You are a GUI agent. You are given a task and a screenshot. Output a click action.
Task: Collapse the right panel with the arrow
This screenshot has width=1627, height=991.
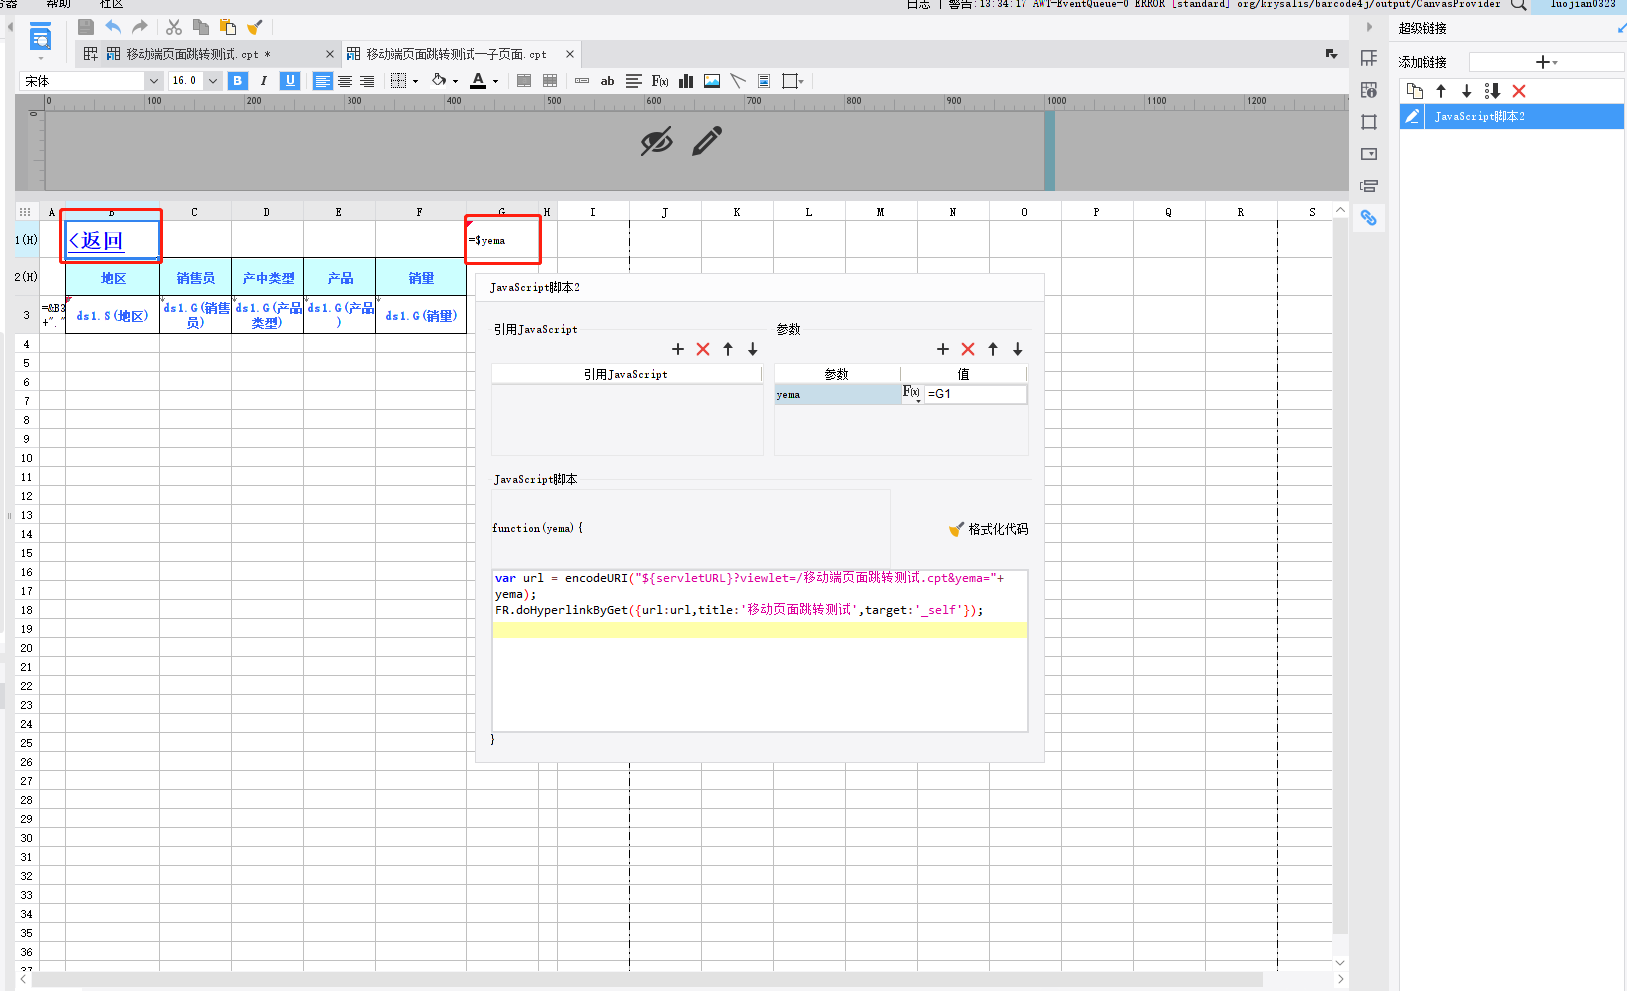click(x=1370, y=28)
